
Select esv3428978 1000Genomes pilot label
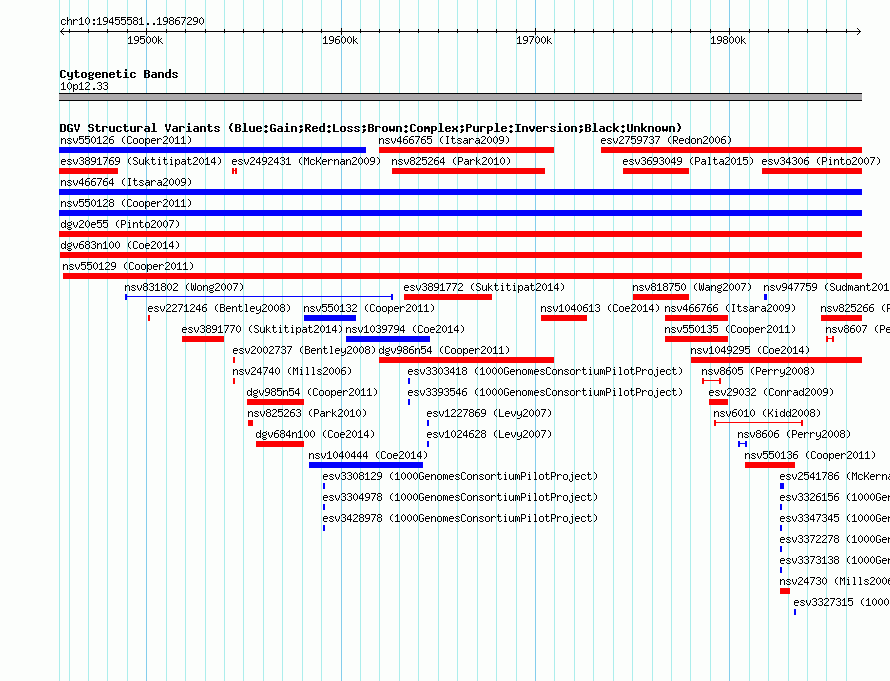[x=460, y=518]
